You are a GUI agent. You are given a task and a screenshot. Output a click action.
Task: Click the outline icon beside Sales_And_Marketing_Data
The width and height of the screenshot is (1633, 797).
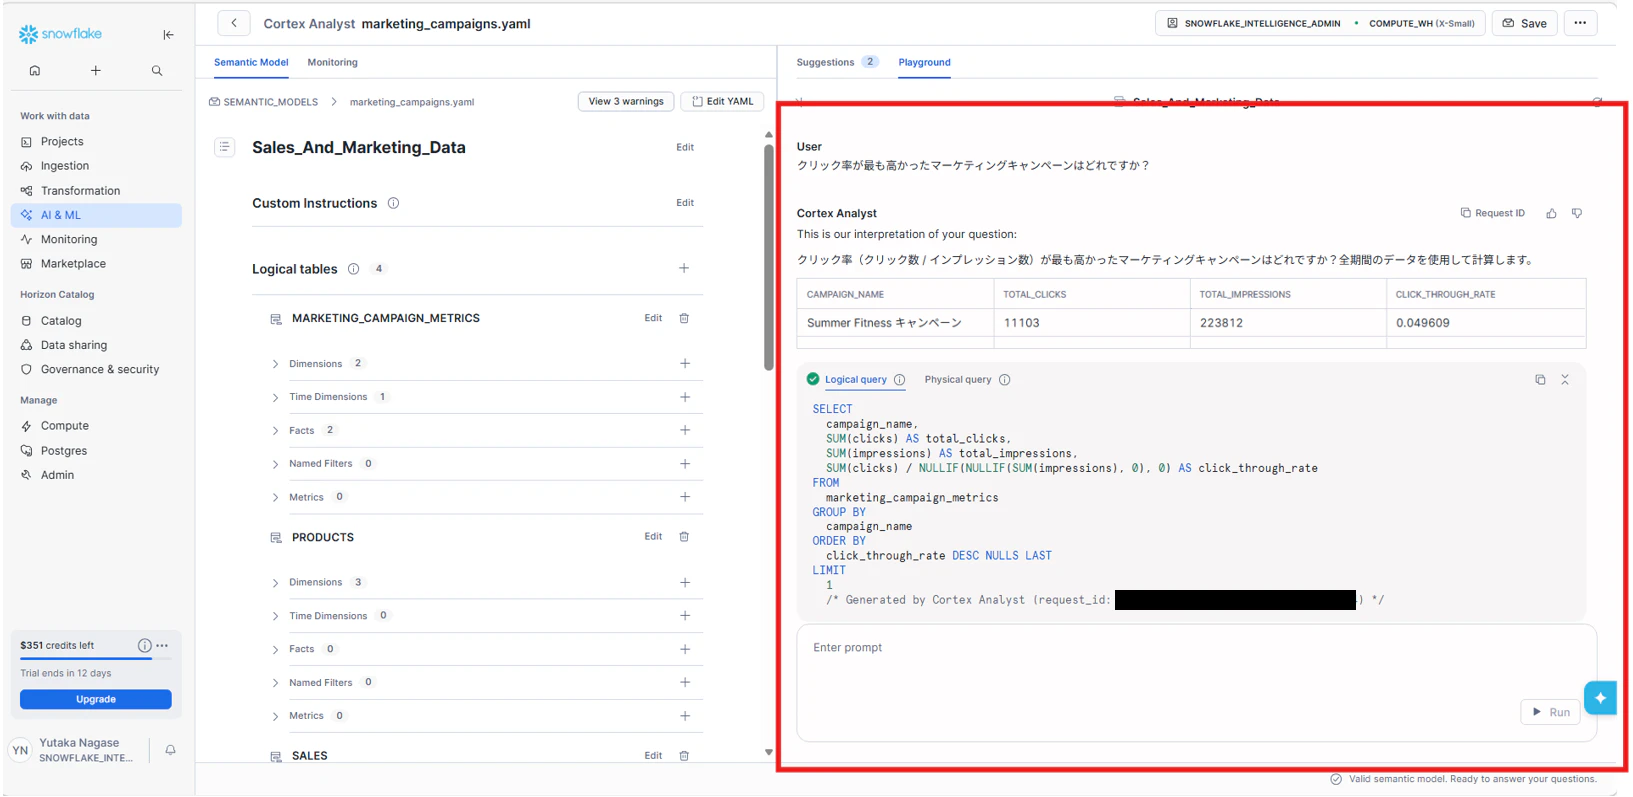point(225,147)
